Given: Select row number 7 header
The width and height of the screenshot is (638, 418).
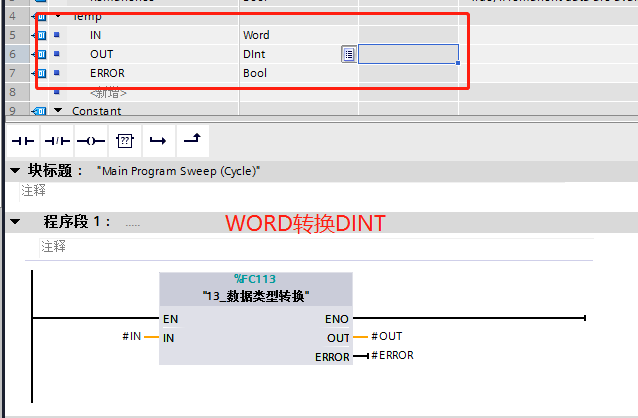Looking at the screenshot, I should click(x=15, y=73).
